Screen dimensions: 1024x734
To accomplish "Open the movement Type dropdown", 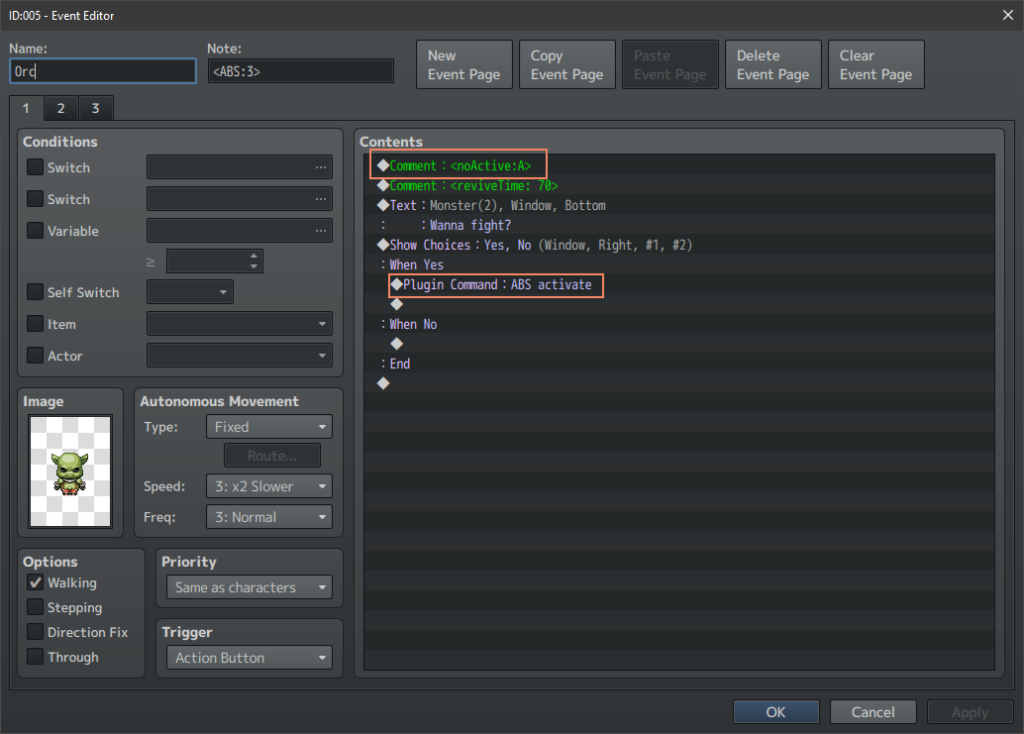I will [x=269, y=427].
